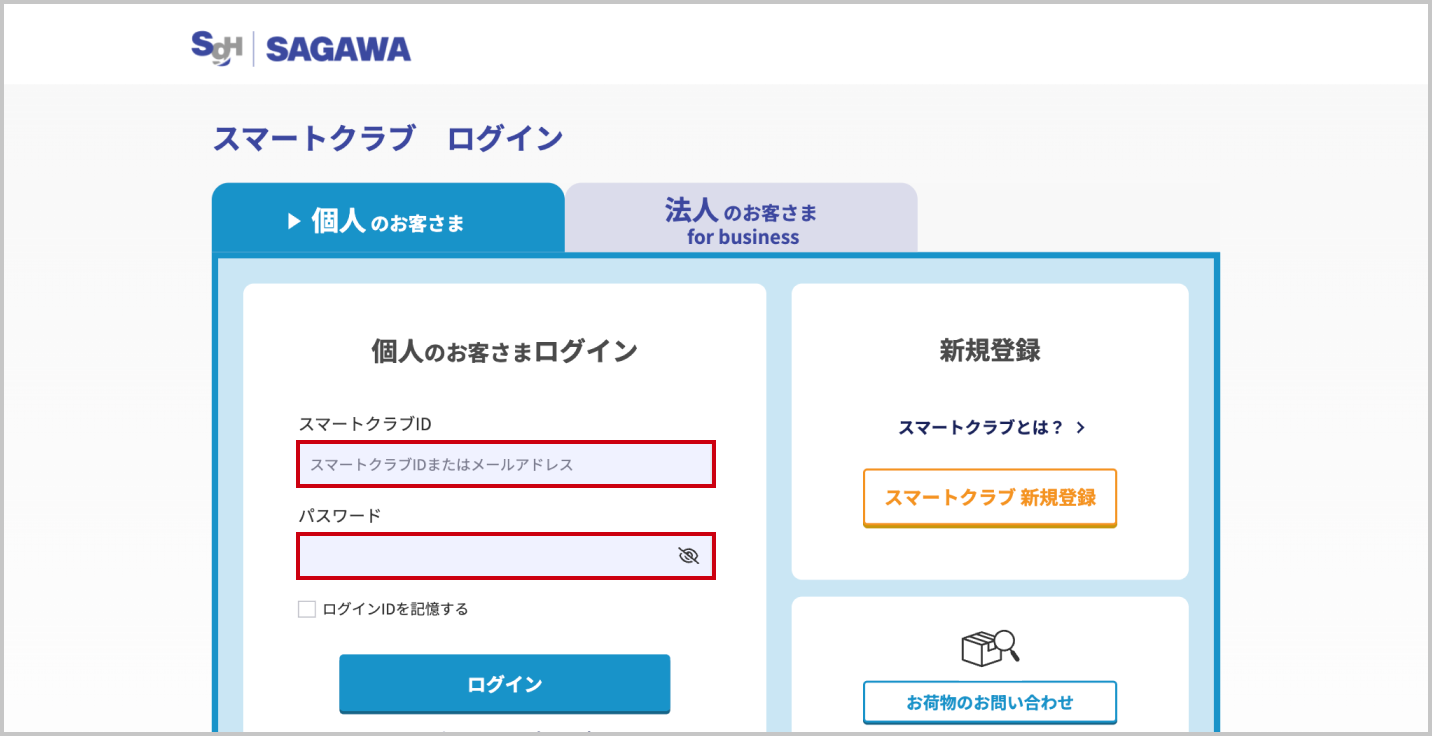Click chevron next to スマートクラブとは？

tap(1080, 428)
